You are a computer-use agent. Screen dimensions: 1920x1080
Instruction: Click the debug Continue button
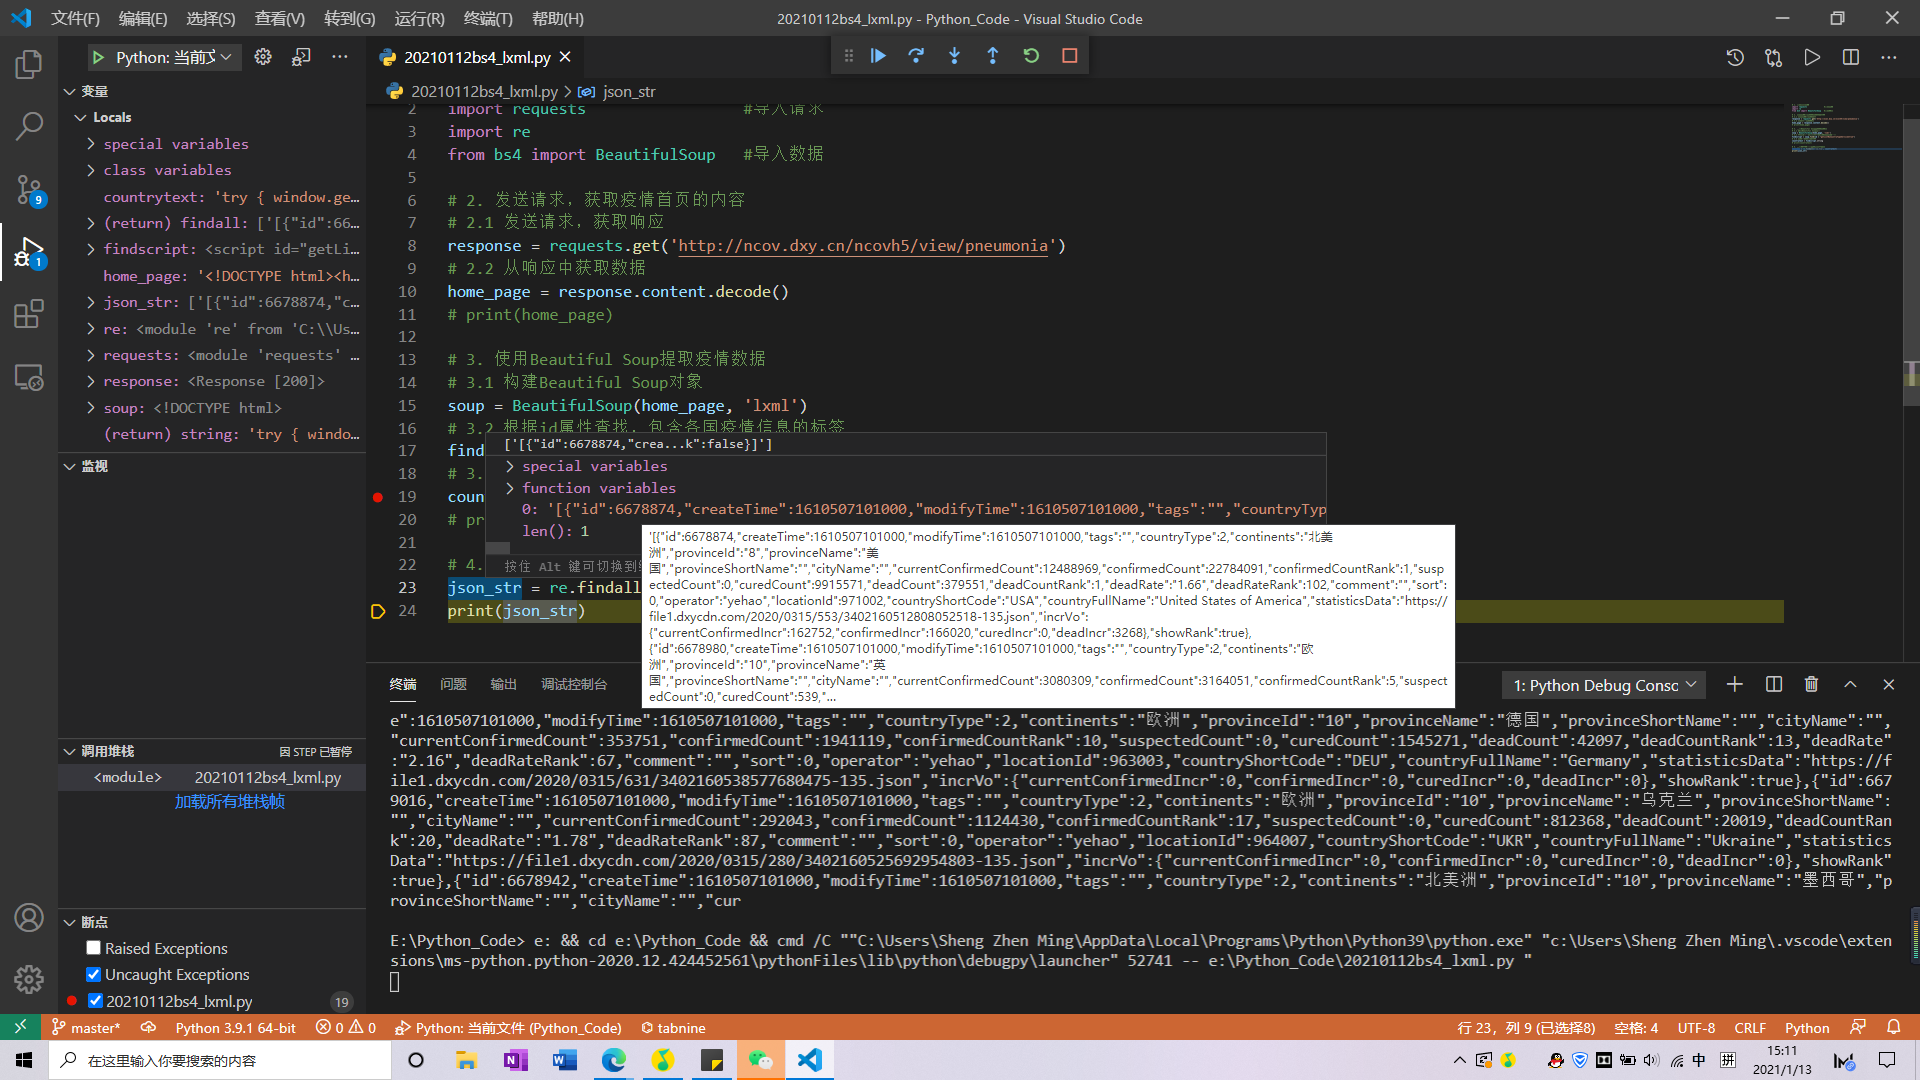click(x=878, y=56)
